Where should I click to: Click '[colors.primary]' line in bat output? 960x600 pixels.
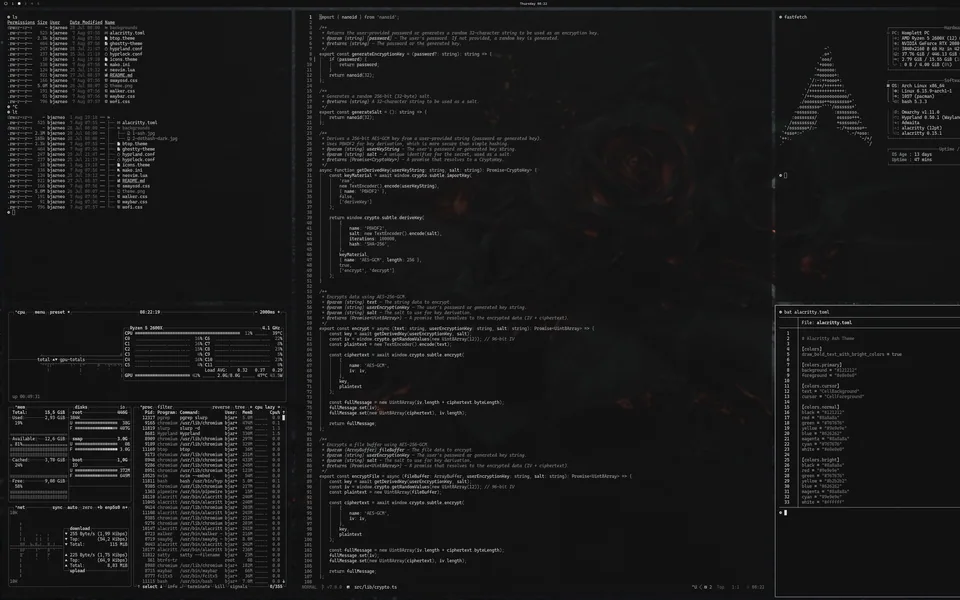point(822,365)
